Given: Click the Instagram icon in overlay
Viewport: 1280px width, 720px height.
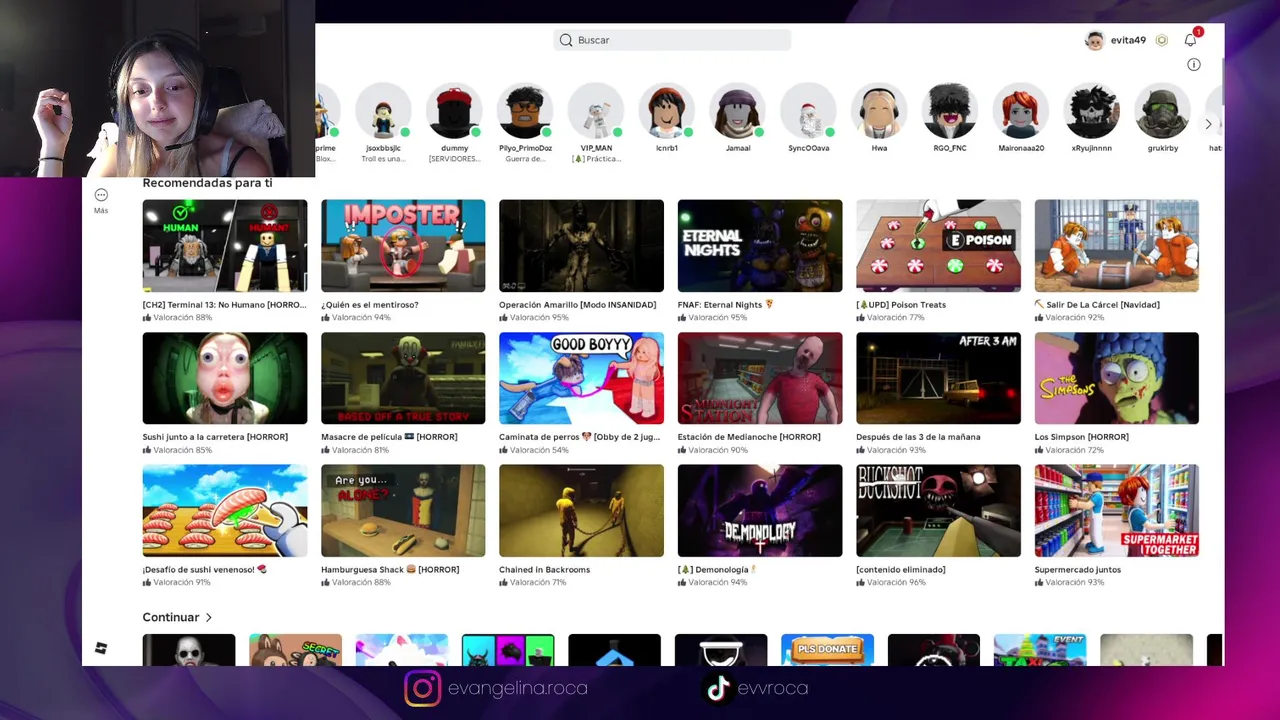Looking at the screenshot, I should tap(422, 688).
